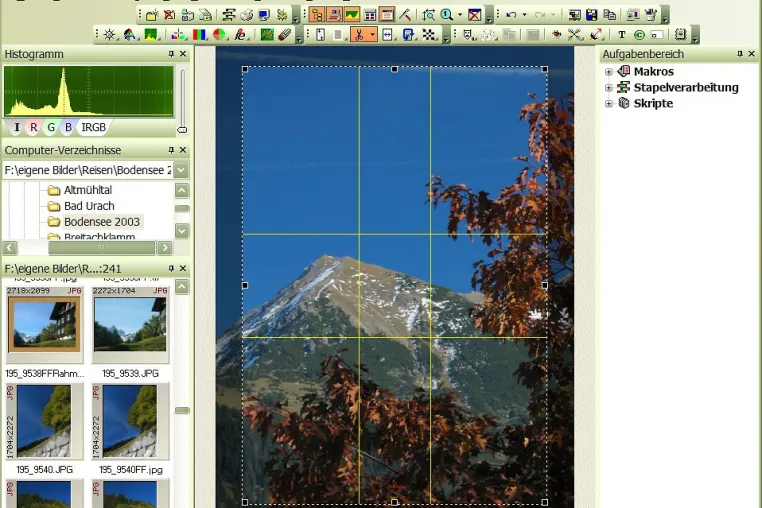Click the eraser brush icon
This screenshot has height=508, width=762.
click(x=285, y=35)
